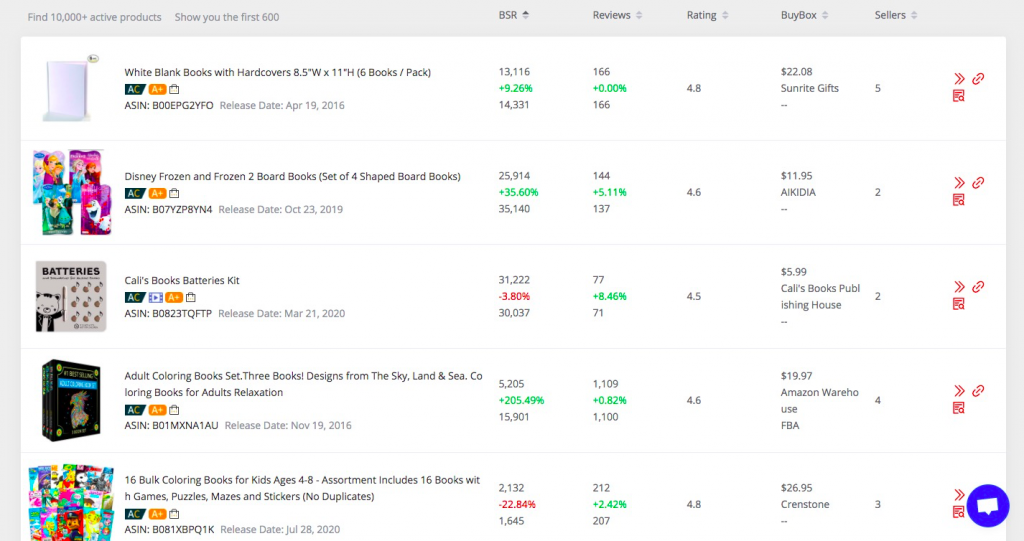The width and height of the screenshot is (1024, 541).
Task: Click ASIN: B01MXNA1AU text
Action: click(x=171, y=425)
